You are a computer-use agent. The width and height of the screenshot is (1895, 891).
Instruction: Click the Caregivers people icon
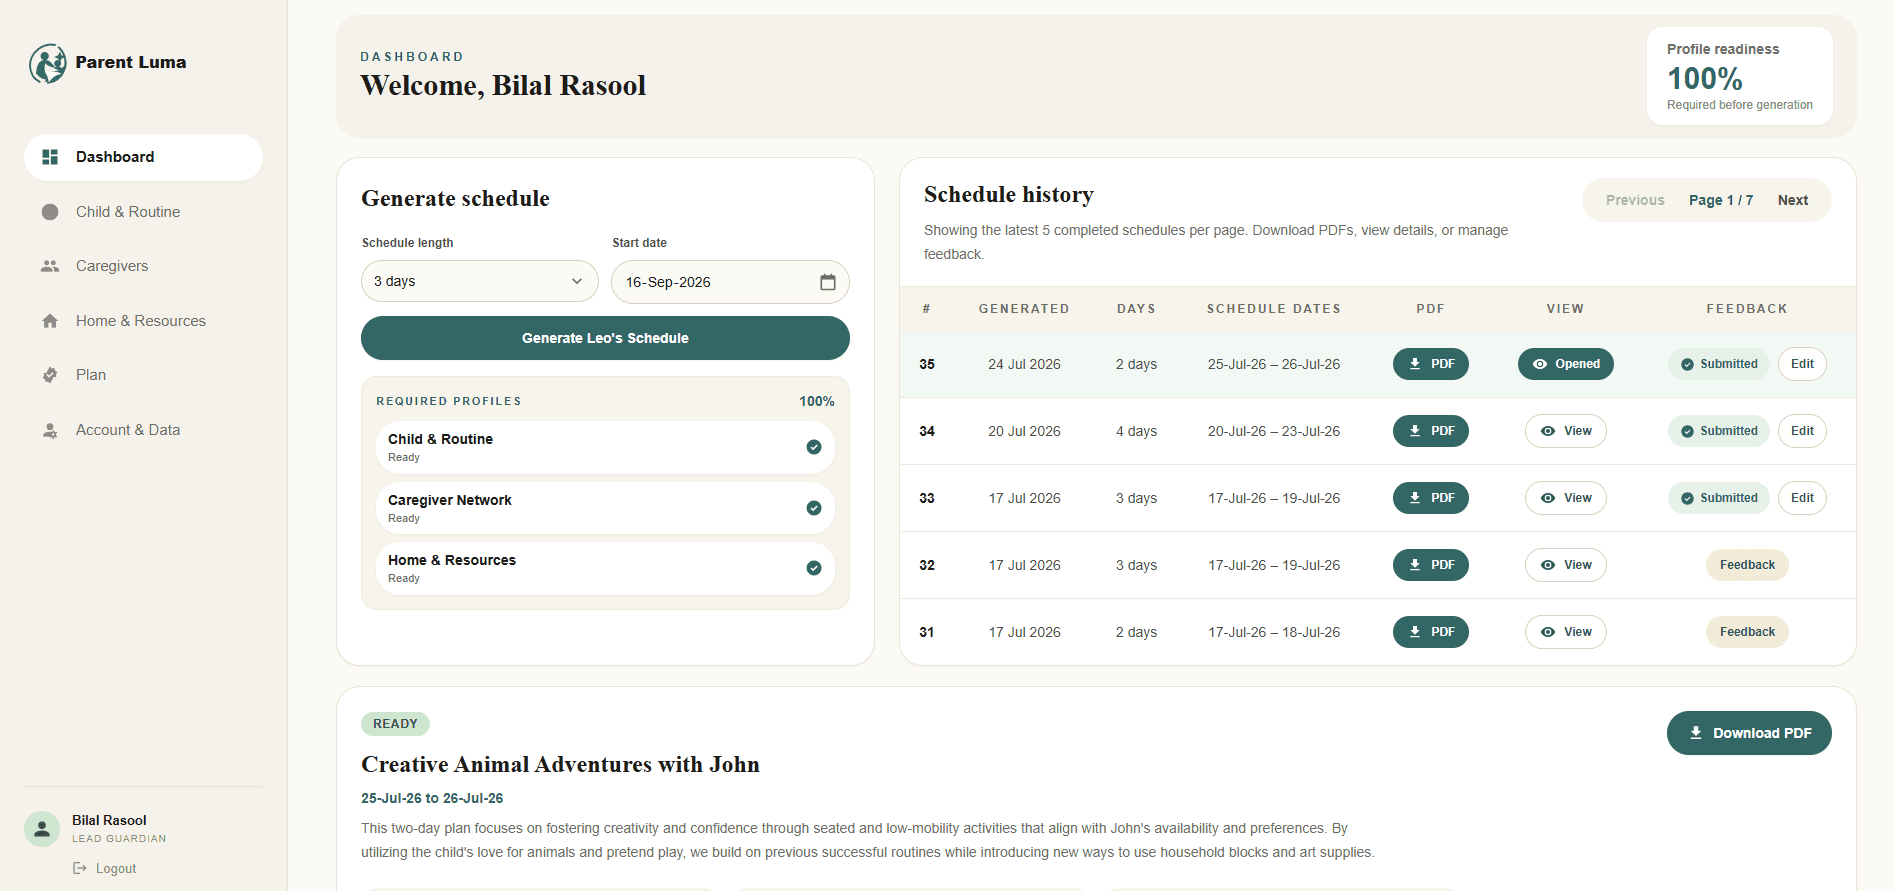click(x=50, y=266)
